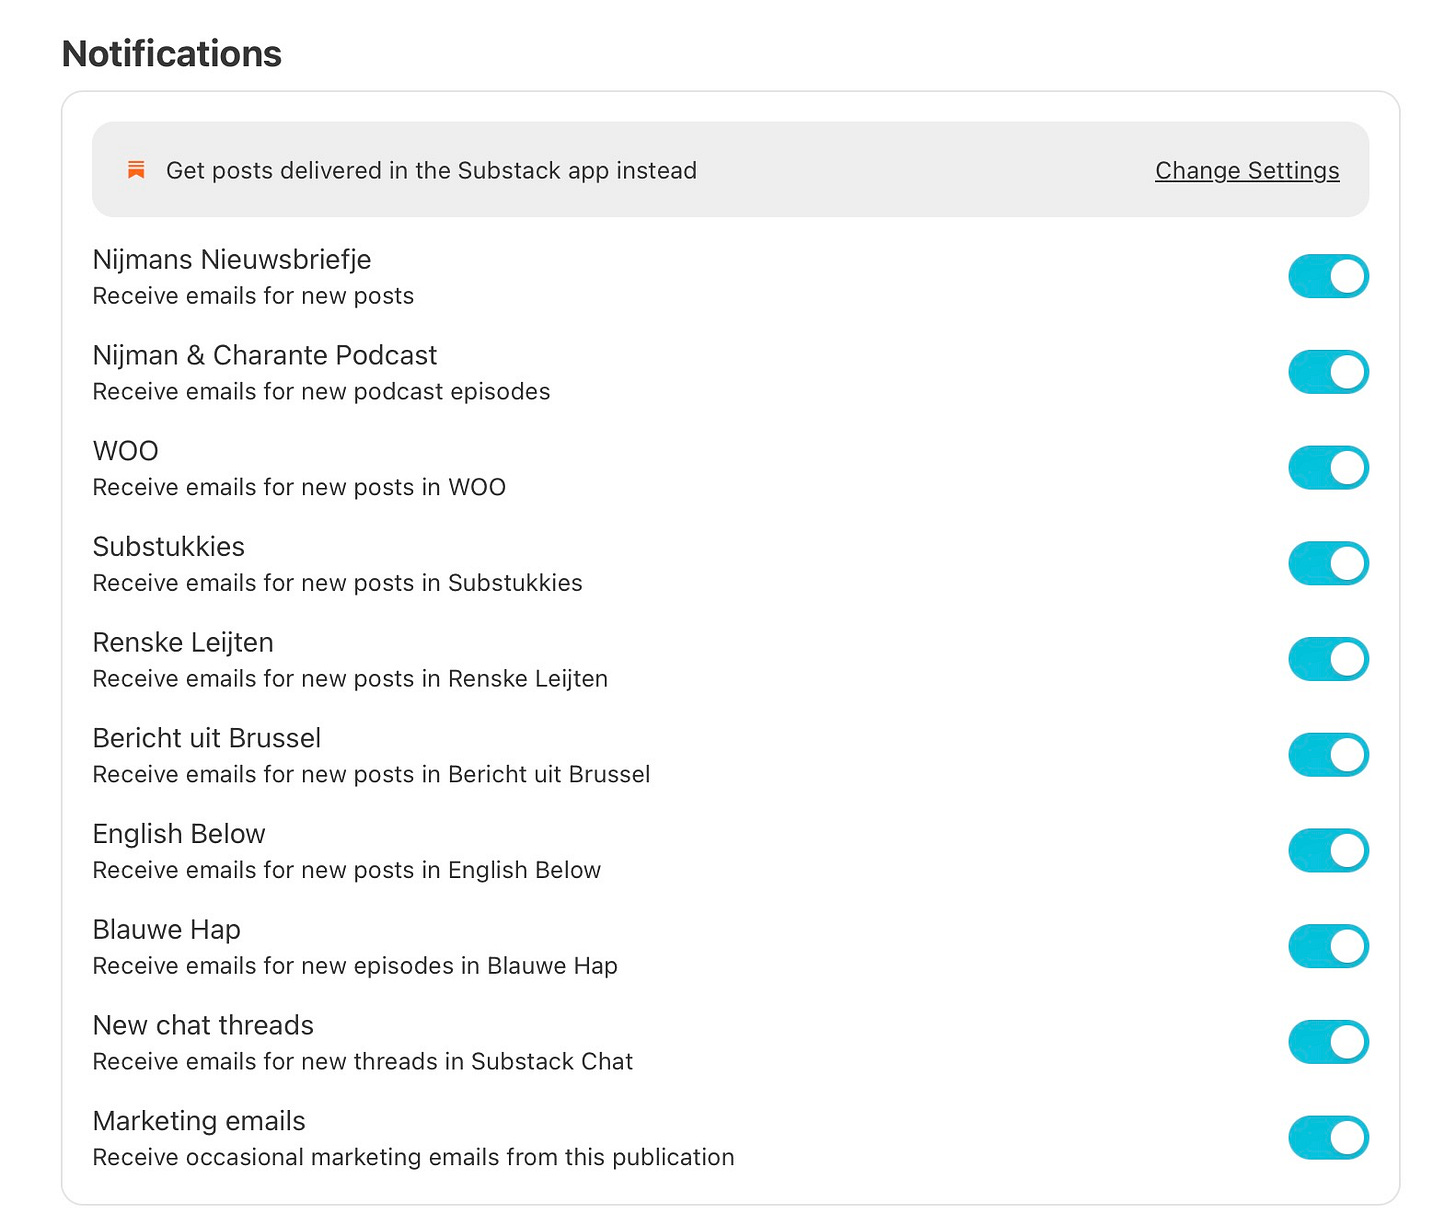Click the Blauwe Hap label
This screenshot has height=1226, width=1456.
pyautogui.click(x=167, y=930)
